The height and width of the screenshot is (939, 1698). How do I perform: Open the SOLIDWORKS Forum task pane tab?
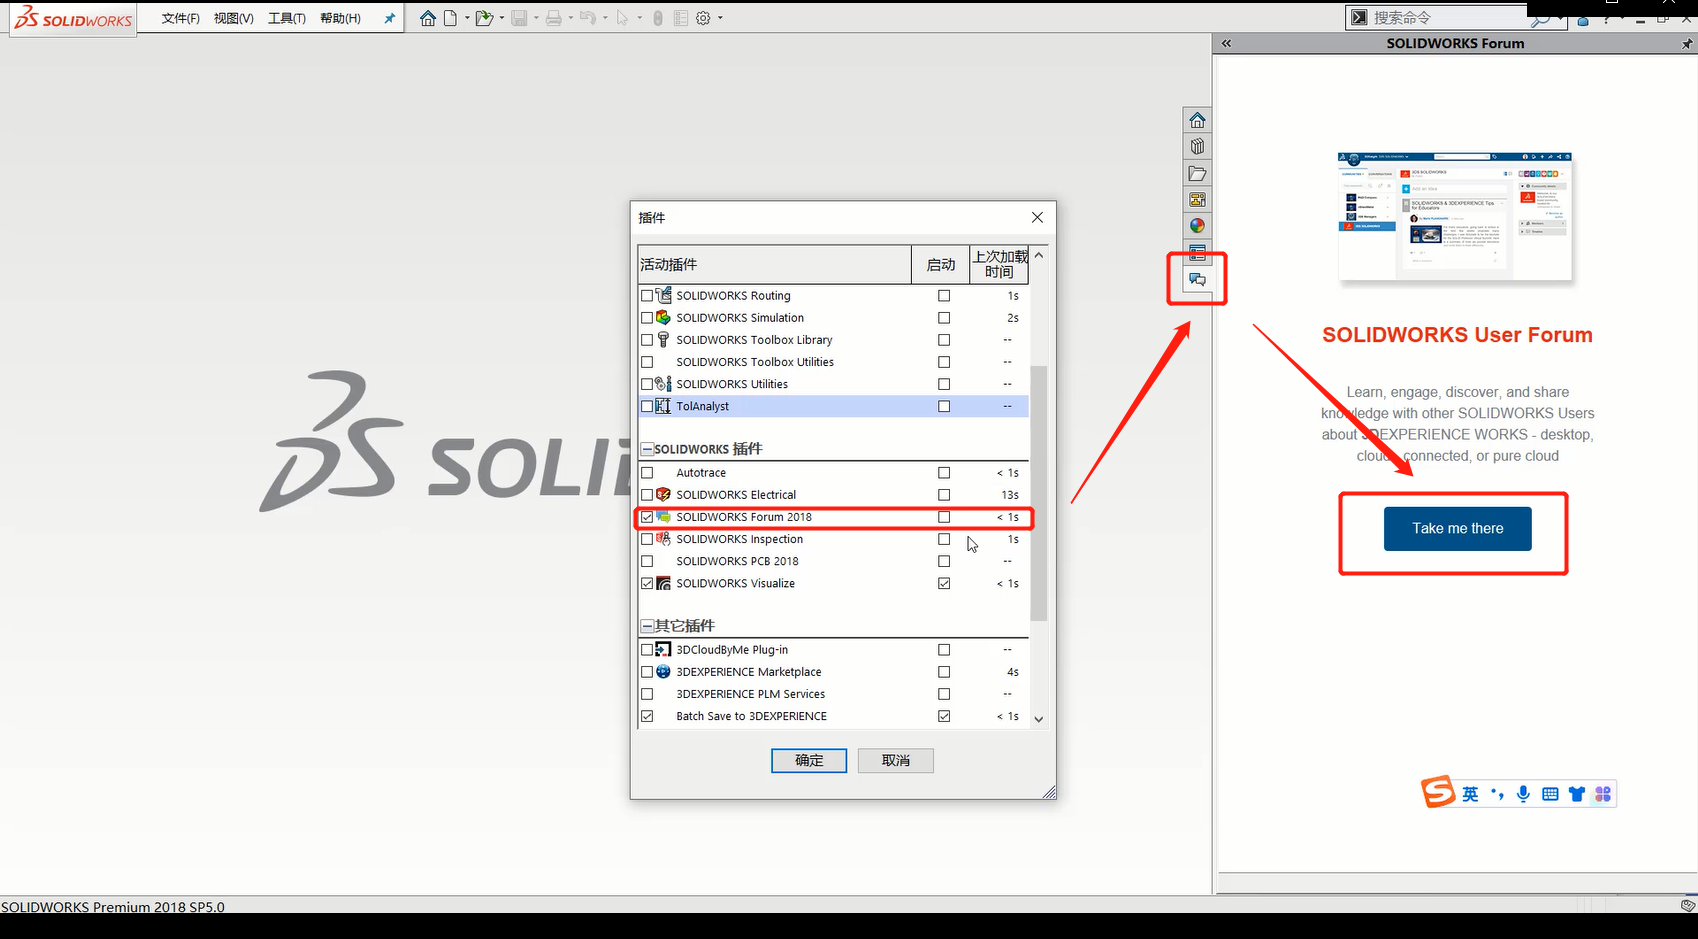click(1197, 279)
